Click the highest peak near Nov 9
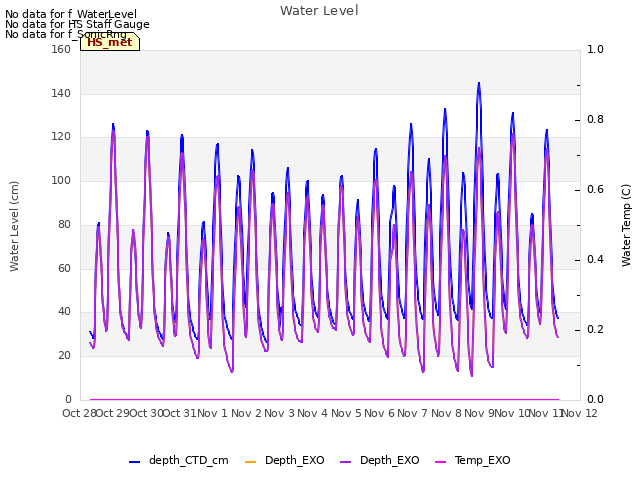The image size is (640, 480). point(479,83)
